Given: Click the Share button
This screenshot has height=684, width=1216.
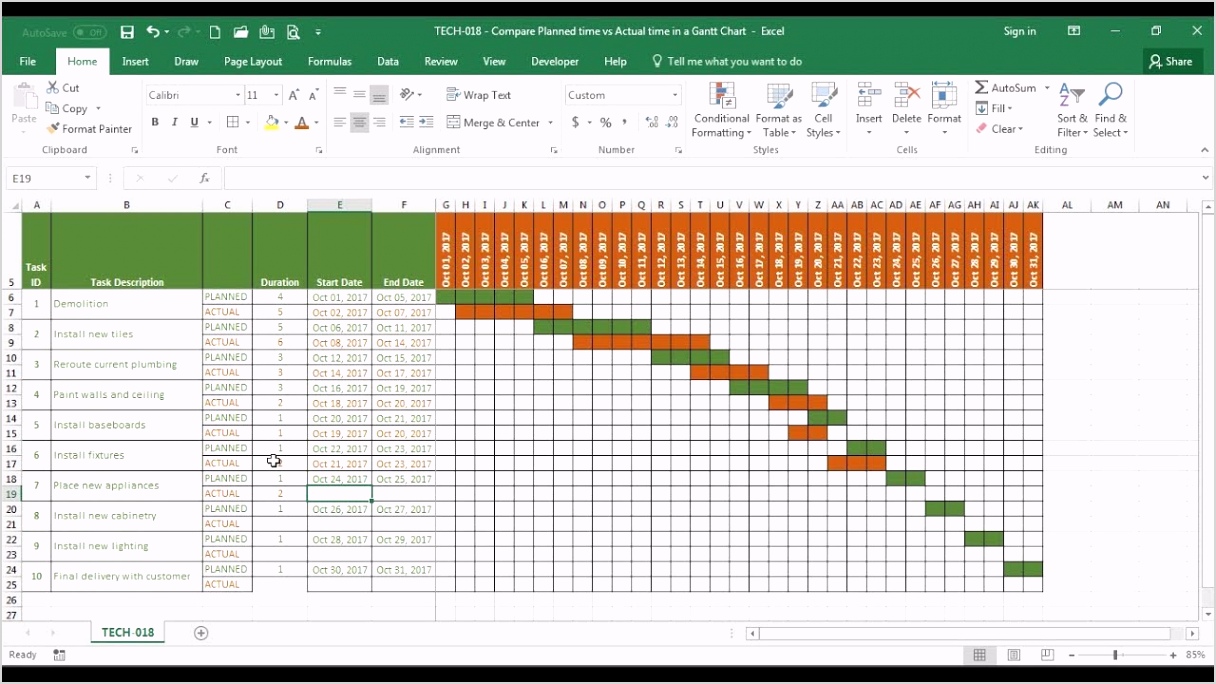Looking at the screenshot, I should point(1172,62).
